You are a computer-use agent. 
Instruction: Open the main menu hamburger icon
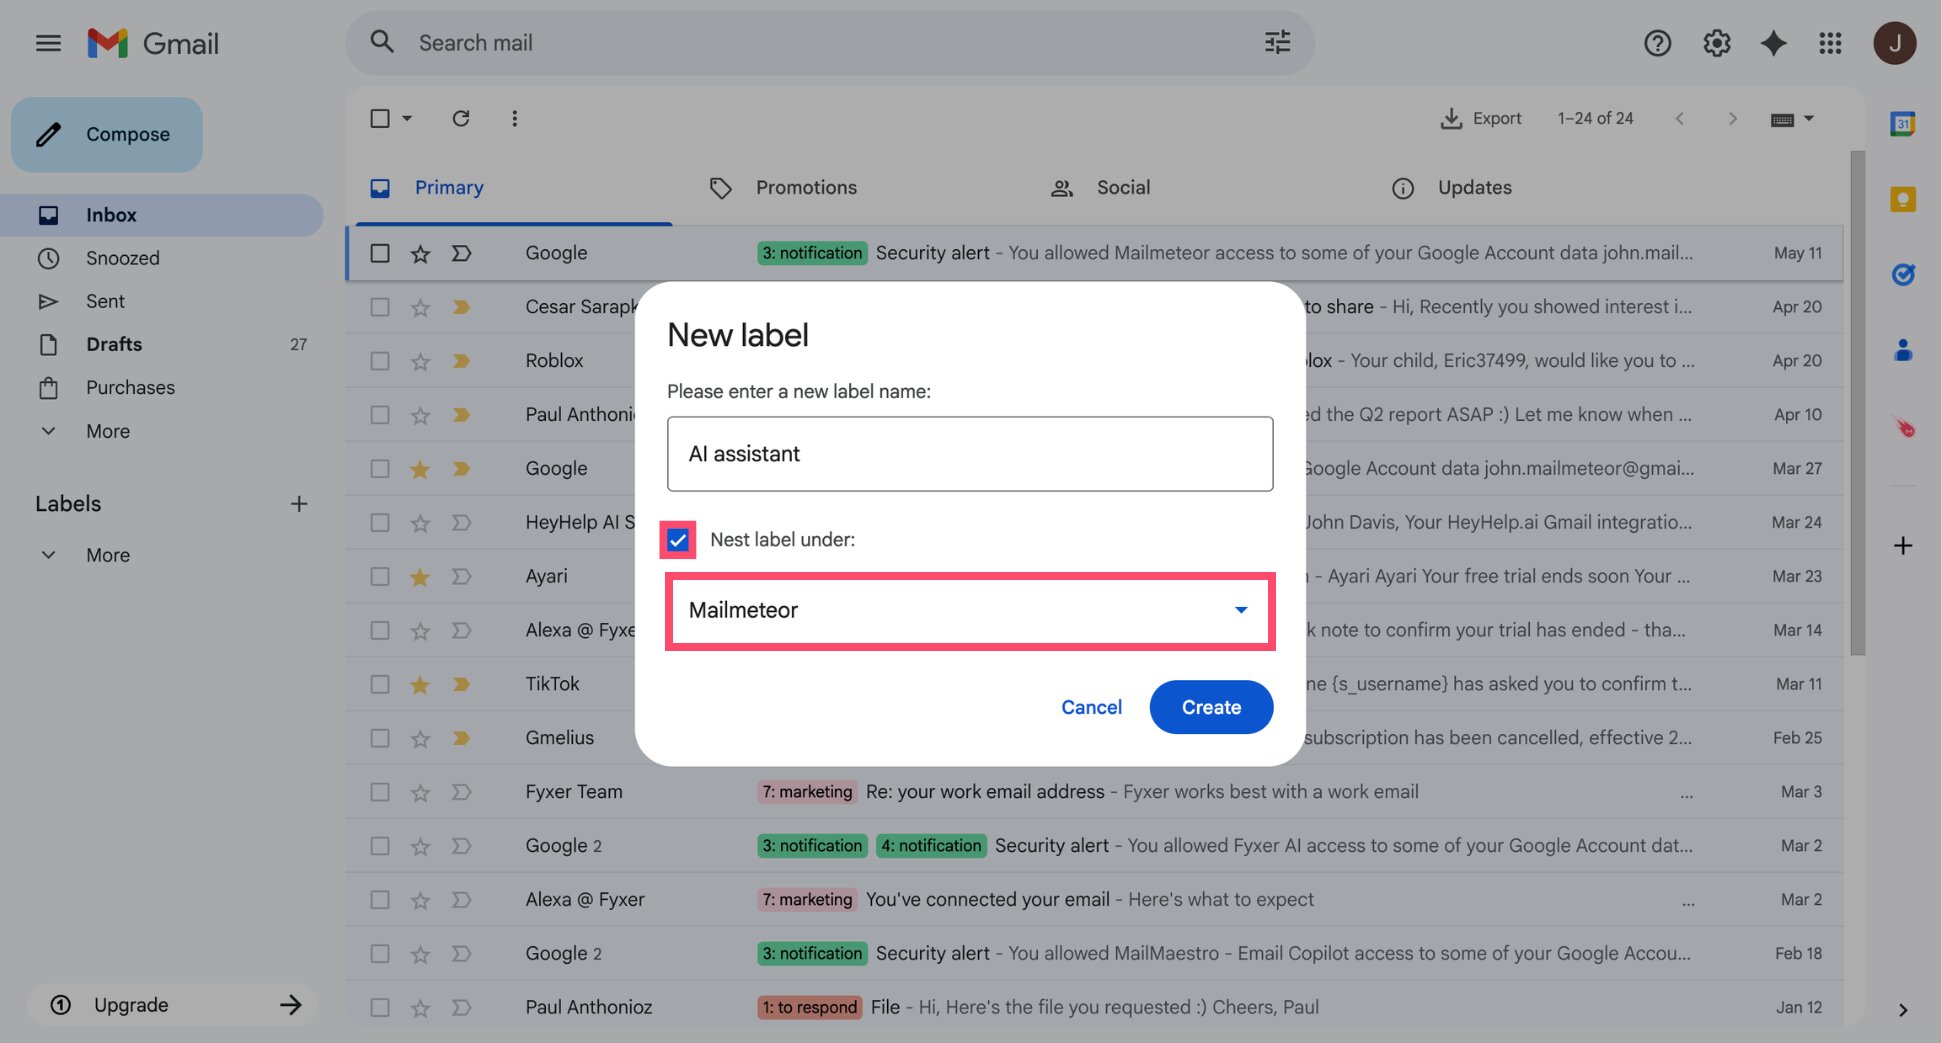(x=48, y=43)
